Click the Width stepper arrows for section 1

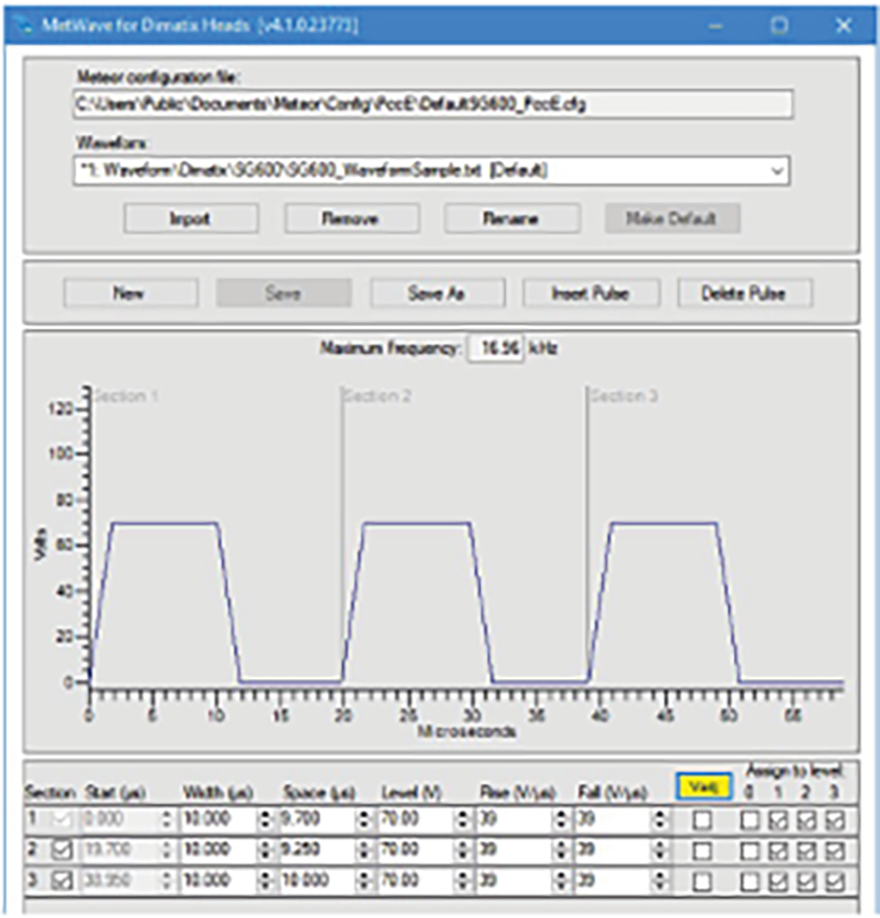266,820
